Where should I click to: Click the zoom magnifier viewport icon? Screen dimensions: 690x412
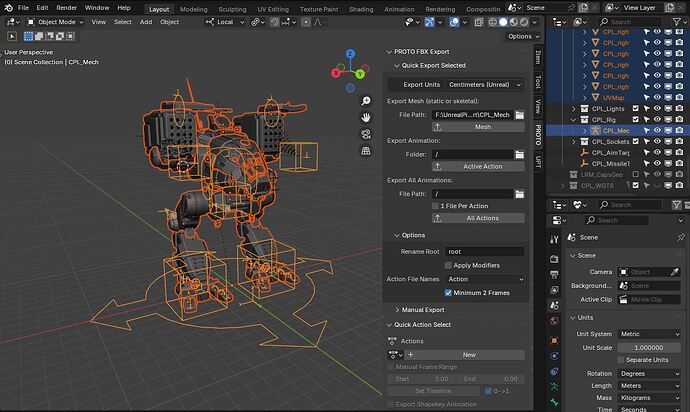tap(366, 101)
